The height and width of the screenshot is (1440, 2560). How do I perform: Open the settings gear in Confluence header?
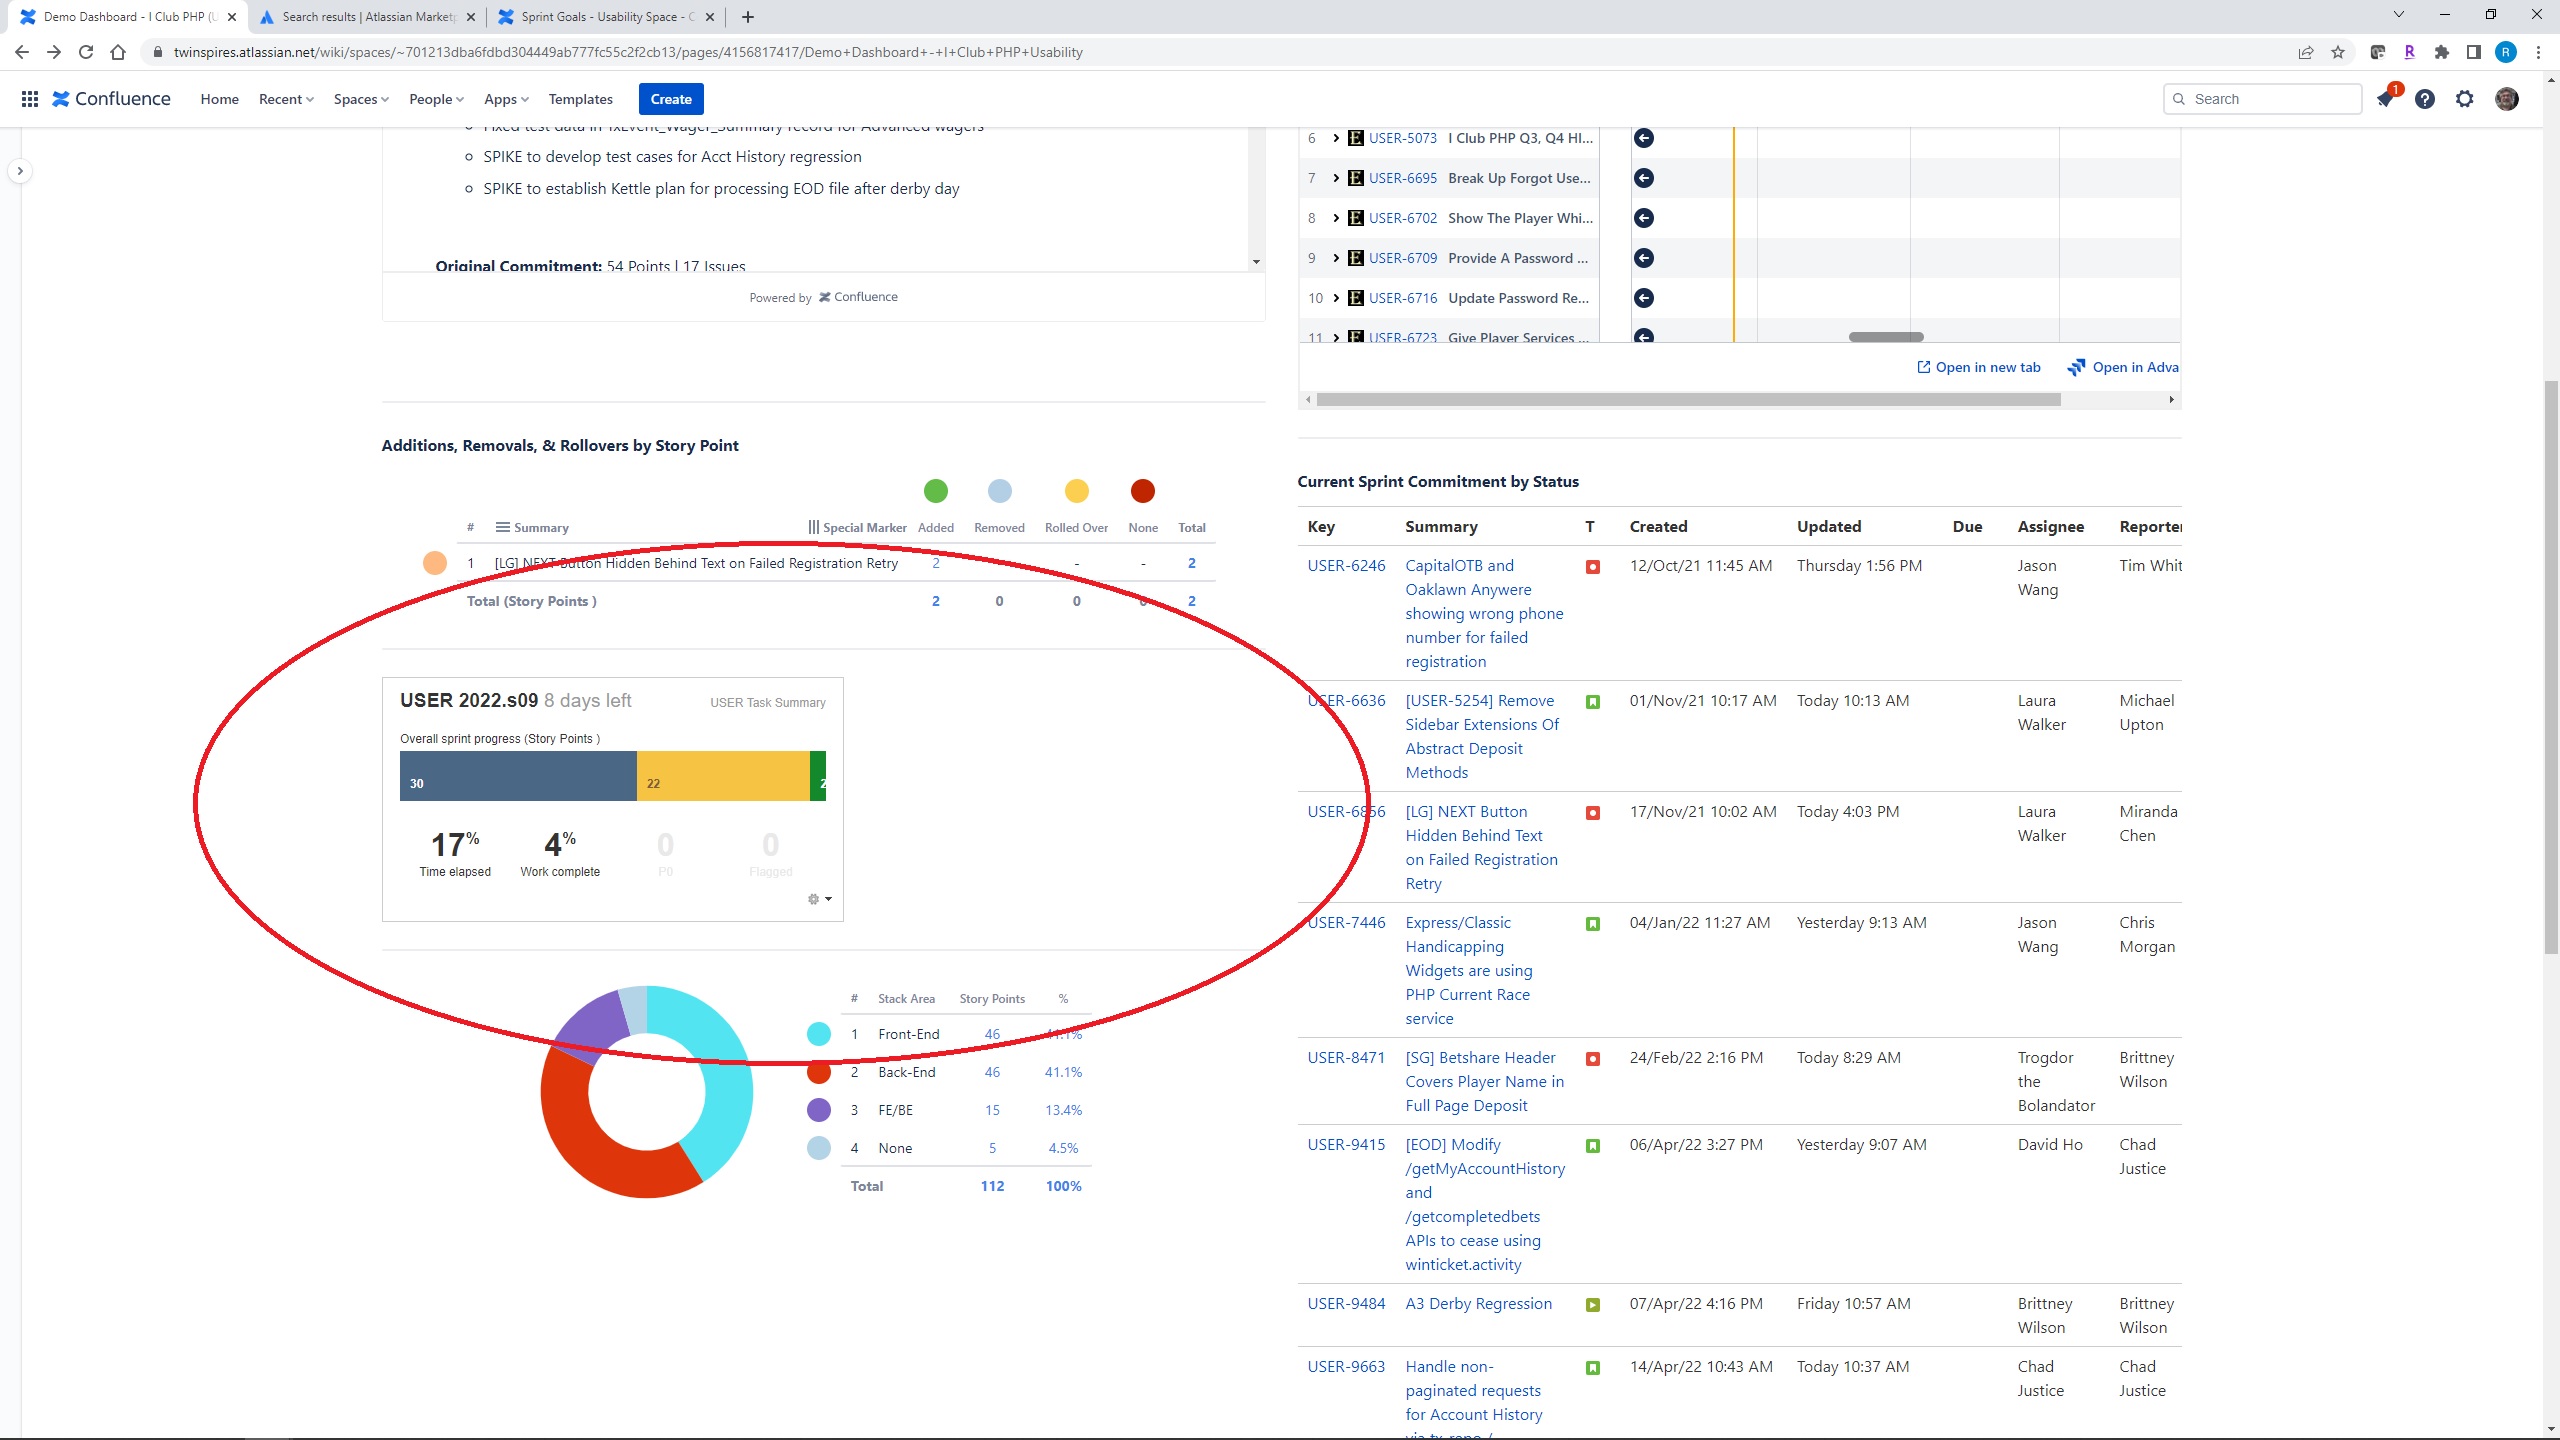[x=2465, y=99]
